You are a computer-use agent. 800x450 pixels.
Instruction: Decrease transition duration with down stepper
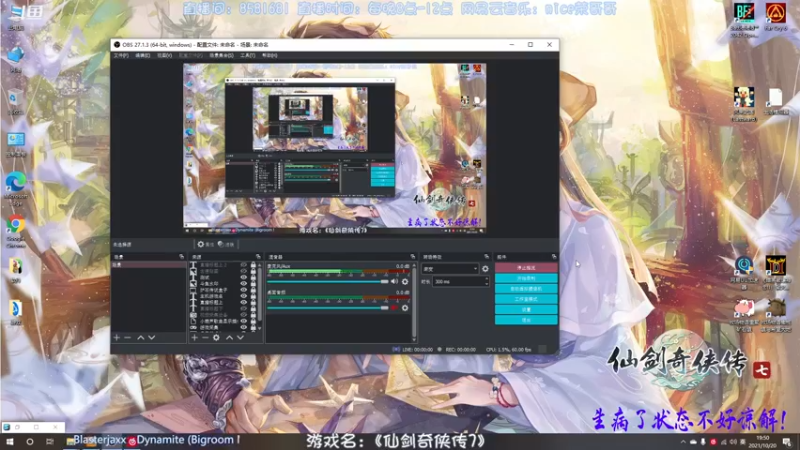coord(487,284)
